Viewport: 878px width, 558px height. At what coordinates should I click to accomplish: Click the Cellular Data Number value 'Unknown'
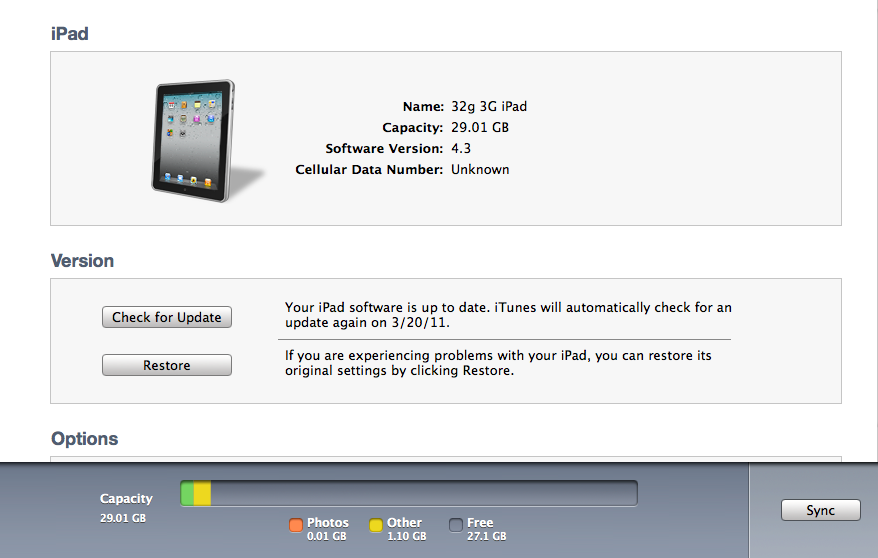point(480,170)
